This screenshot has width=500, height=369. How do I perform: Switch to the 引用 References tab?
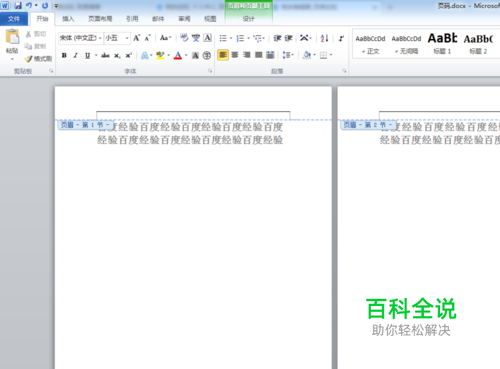pyautogui.click(x=132, y=19)
